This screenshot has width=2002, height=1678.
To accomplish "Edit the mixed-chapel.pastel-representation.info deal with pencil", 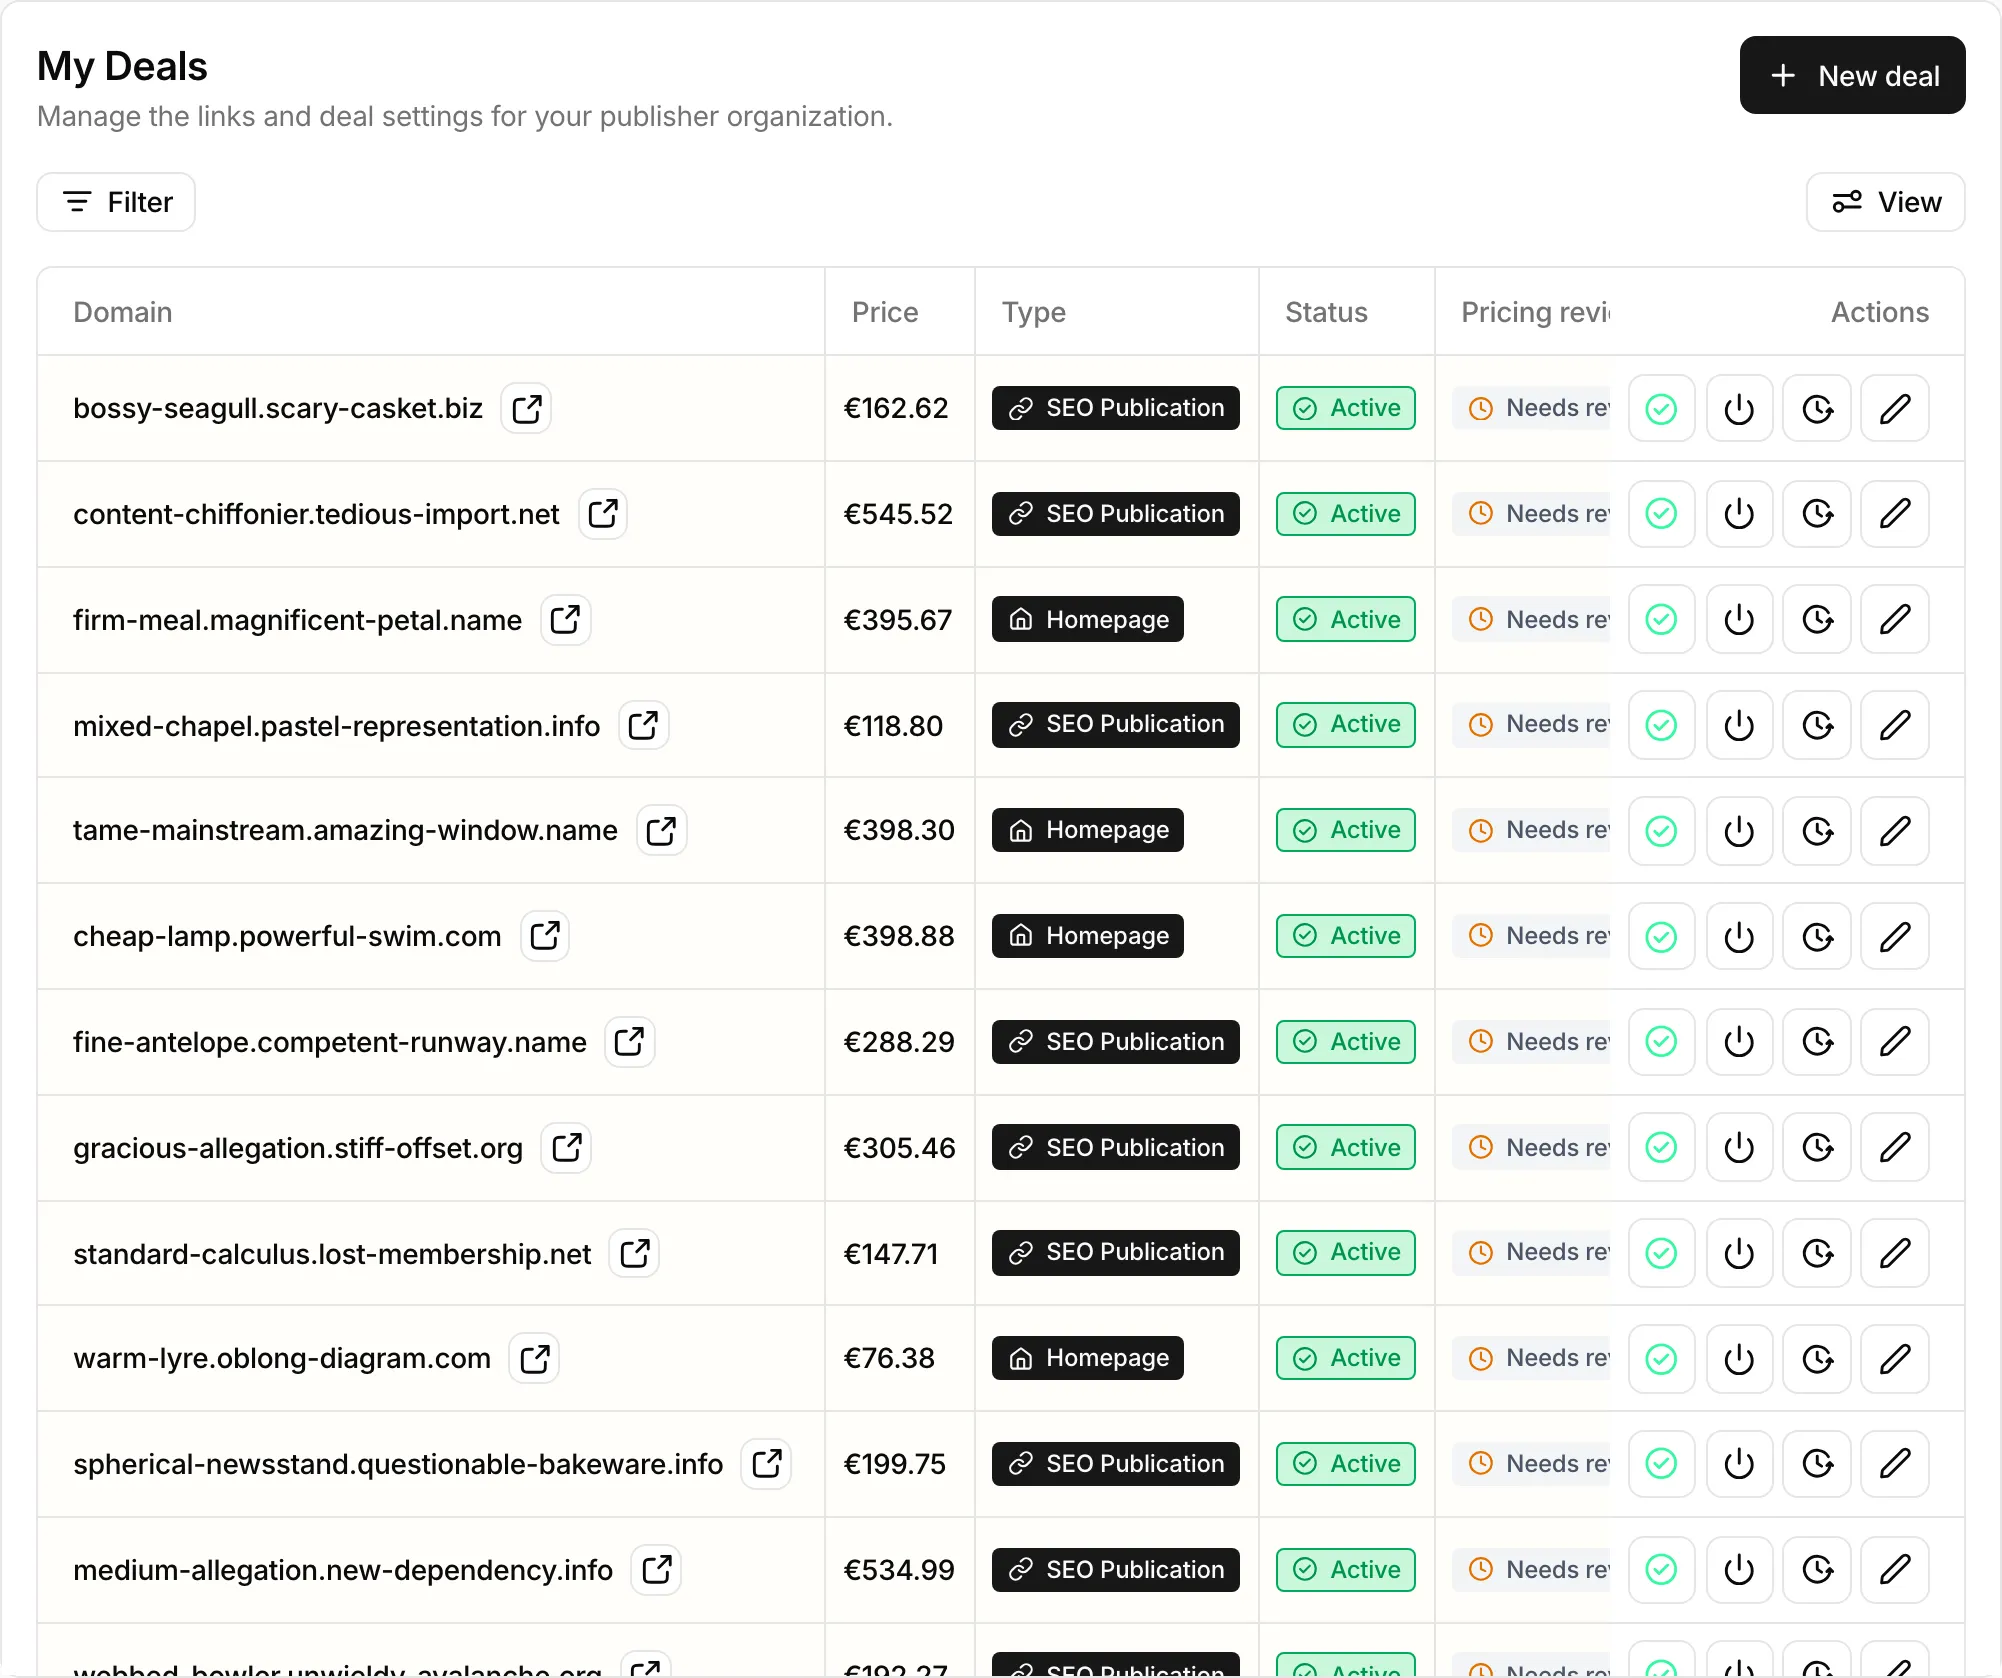I will [x=1895, y=725].
